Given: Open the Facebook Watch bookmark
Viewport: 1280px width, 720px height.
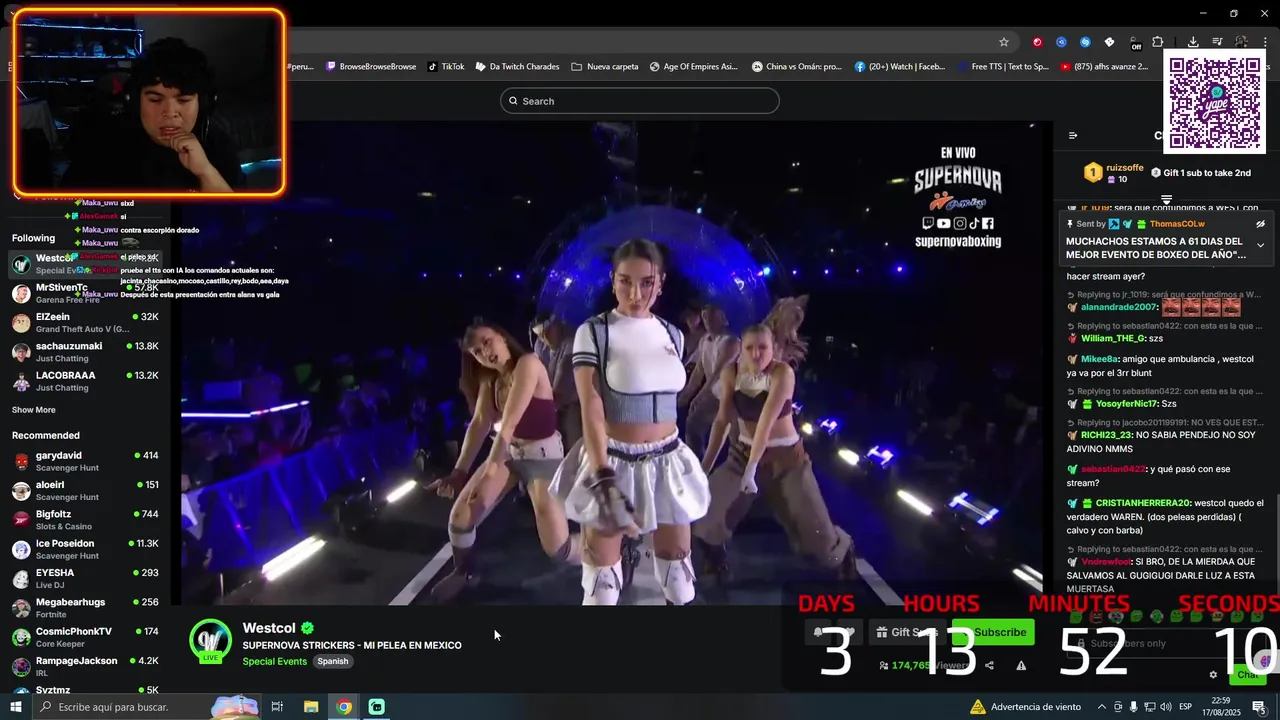Looking at the screenshot, I should [x=900, y=67].
